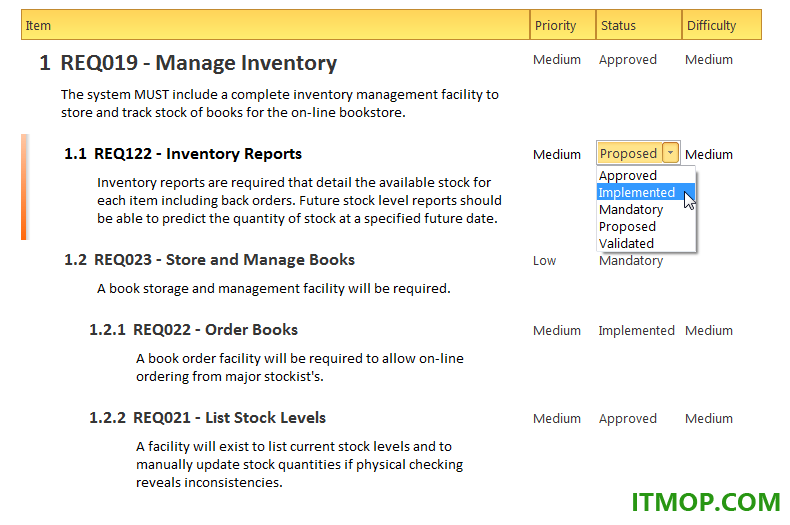790x525 pixels.
Task: Click the Status column header
Action: [639, 25]
